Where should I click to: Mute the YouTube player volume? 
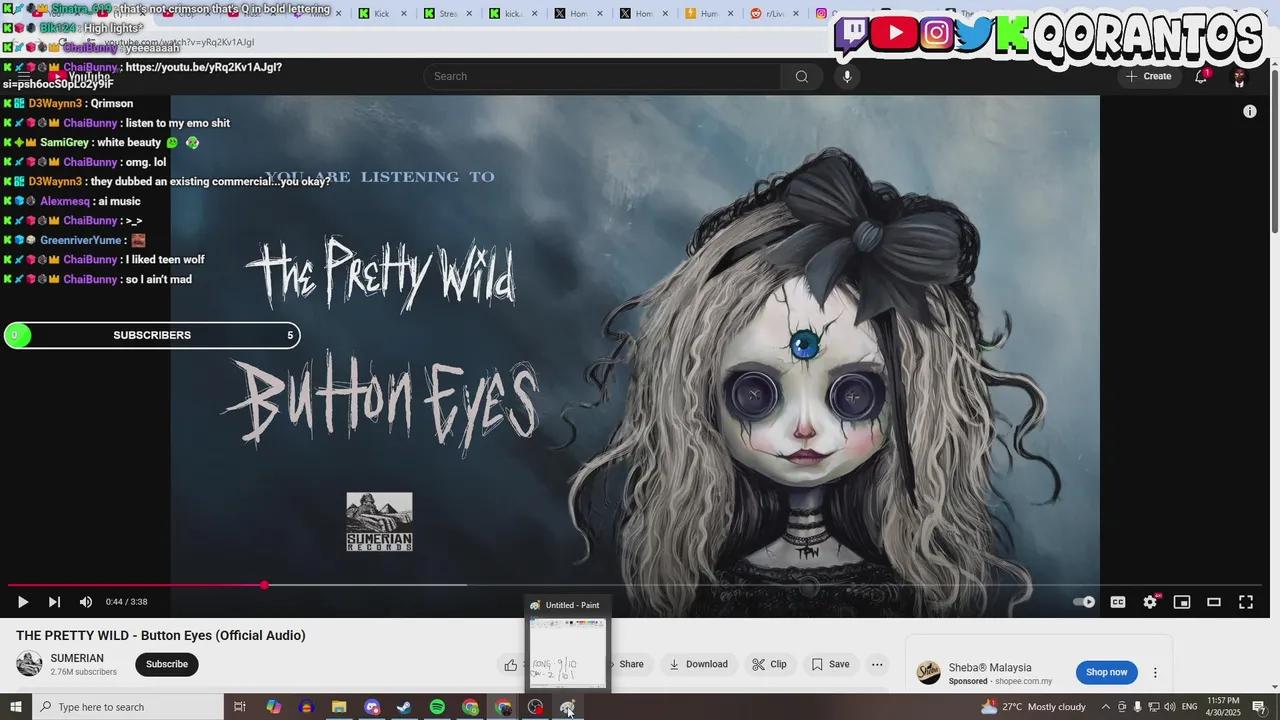click(x=86, y=602)
